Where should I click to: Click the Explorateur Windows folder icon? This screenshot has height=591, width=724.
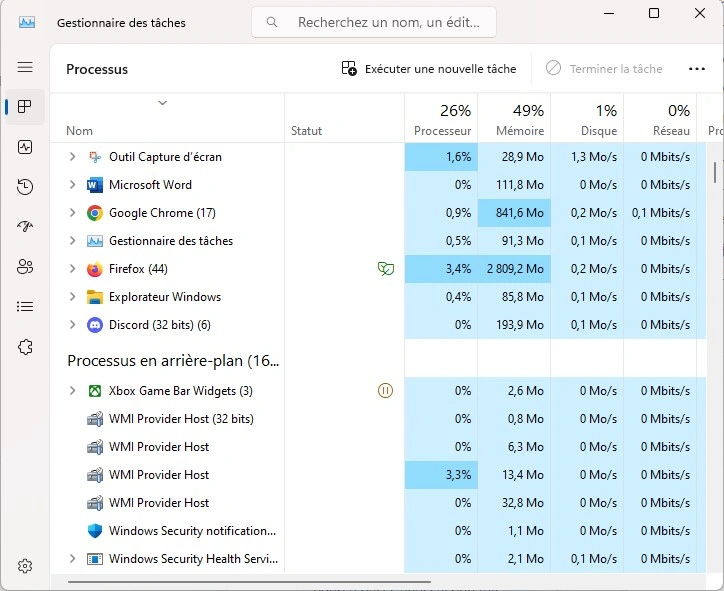pos(95,297)
